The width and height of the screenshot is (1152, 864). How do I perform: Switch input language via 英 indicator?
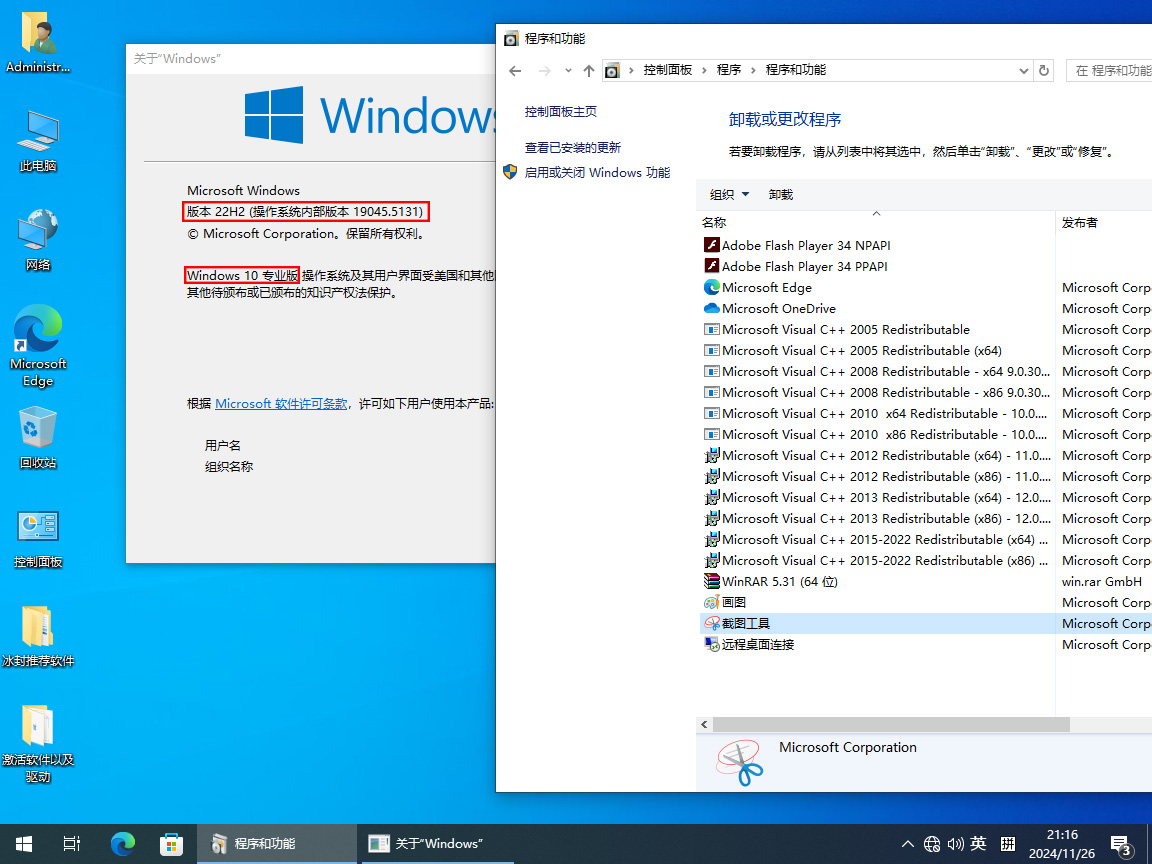(x=978, y=843)
